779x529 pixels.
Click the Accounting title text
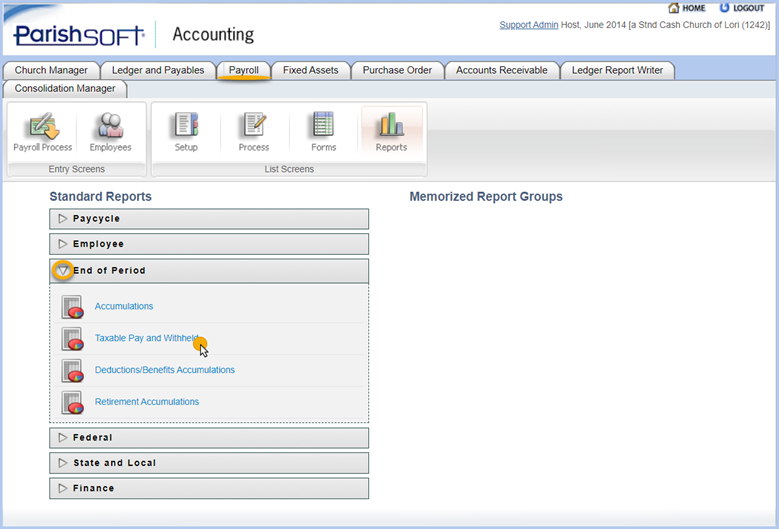pos(213,34)
